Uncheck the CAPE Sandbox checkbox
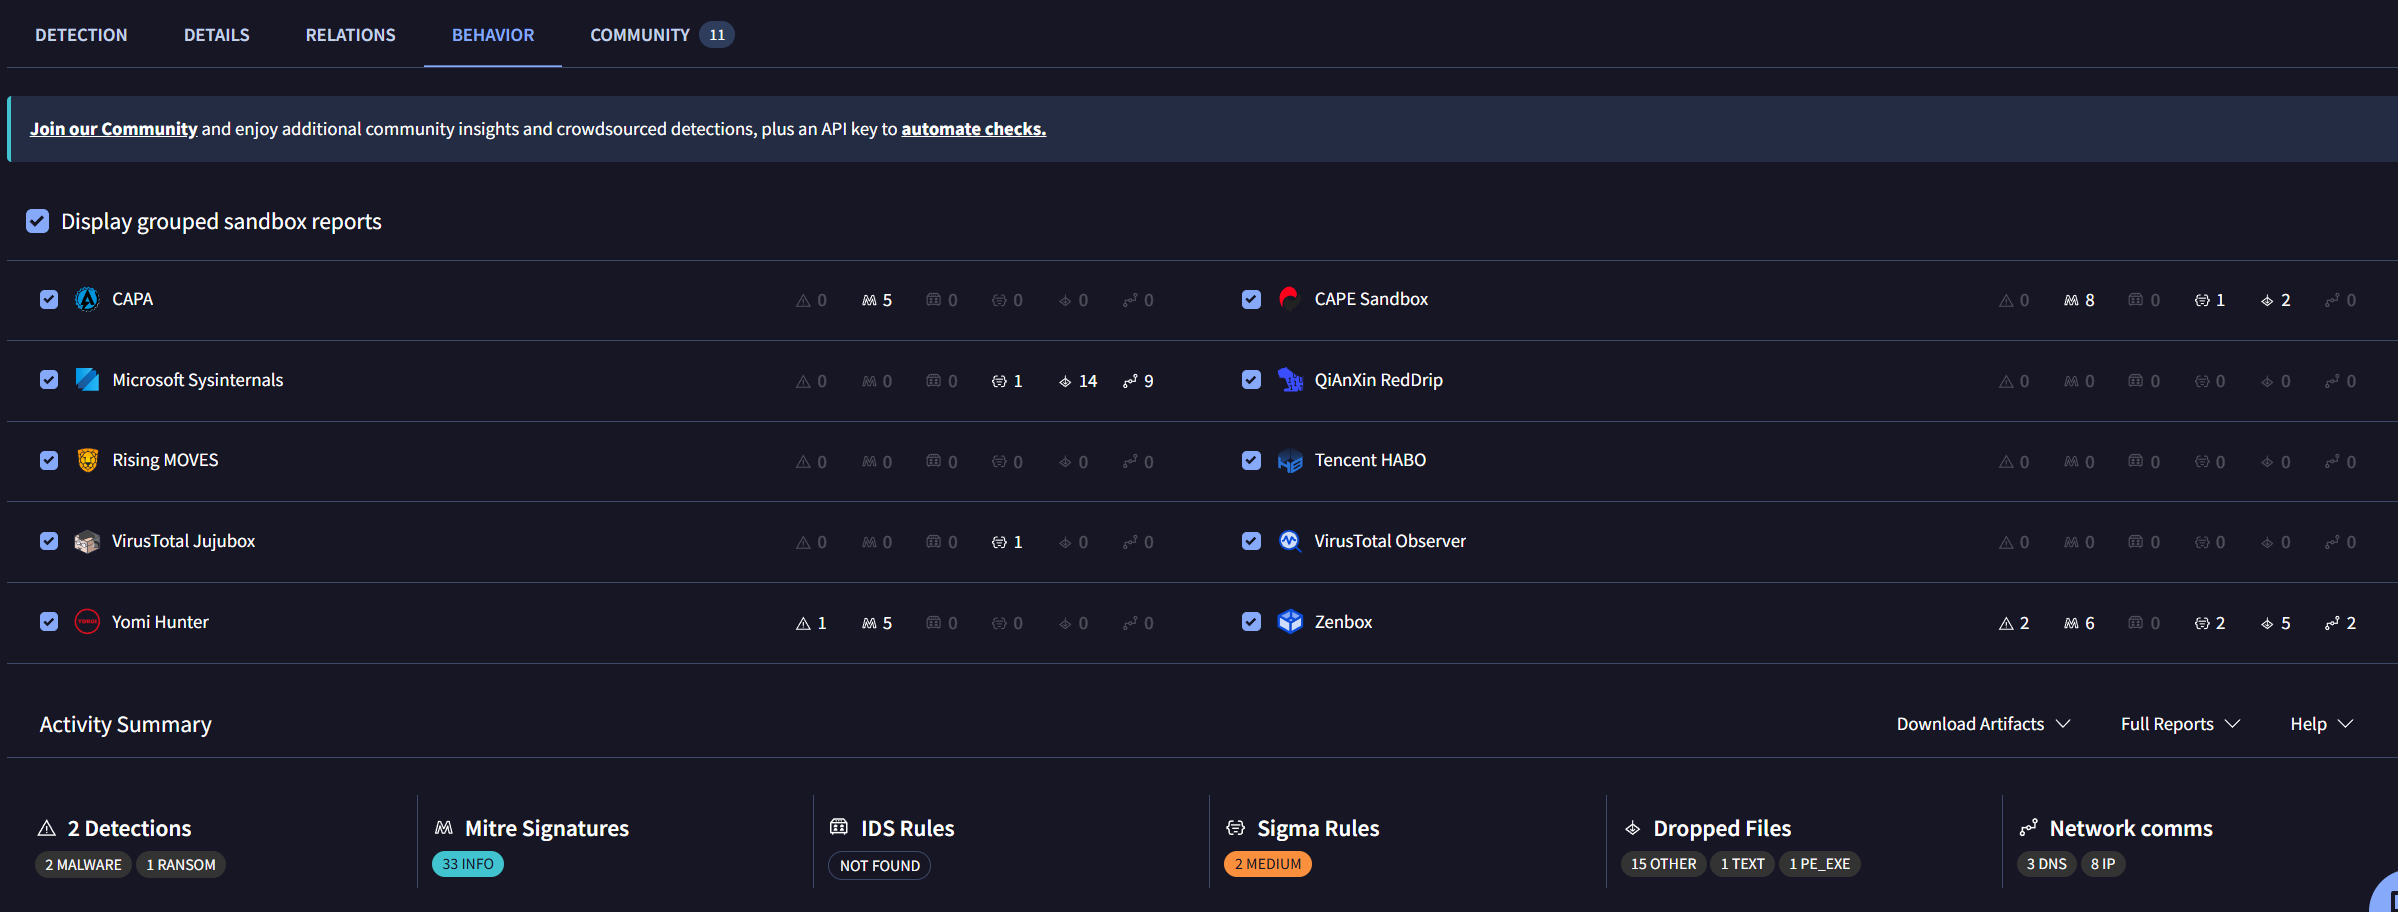 1251,299
